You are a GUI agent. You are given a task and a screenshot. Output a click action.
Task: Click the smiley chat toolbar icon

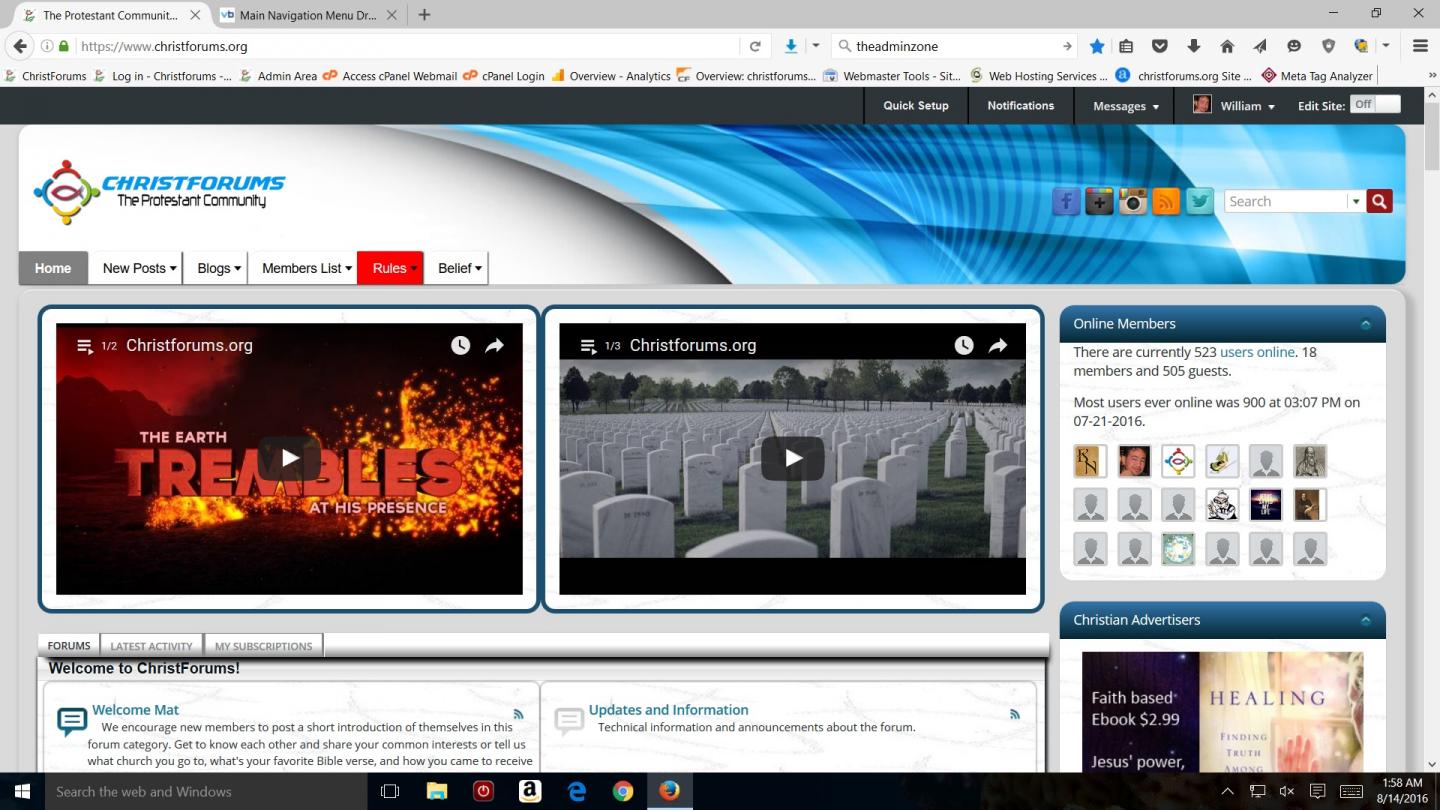1294,46
